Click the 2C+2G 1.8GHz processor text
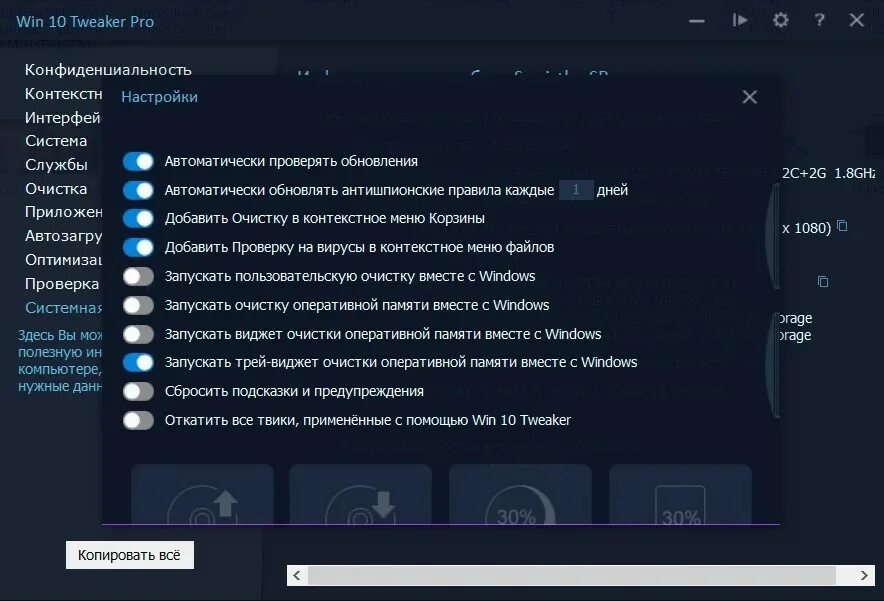884x601 pixels. click(x=829, y=173)
